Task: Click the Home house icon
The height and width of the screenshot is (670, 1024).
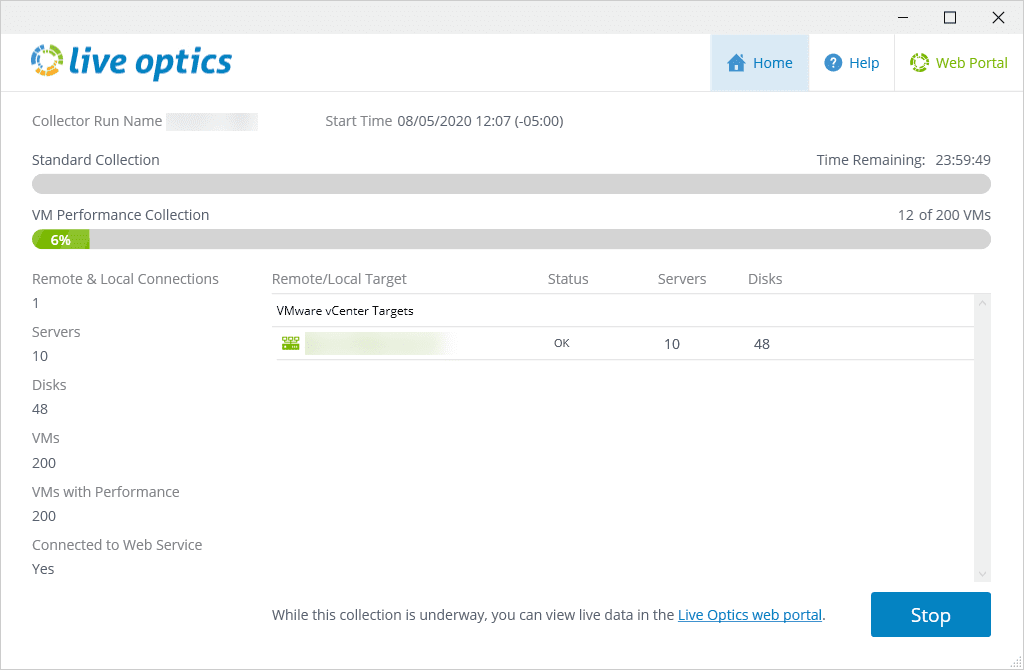Action: point(737,63)
